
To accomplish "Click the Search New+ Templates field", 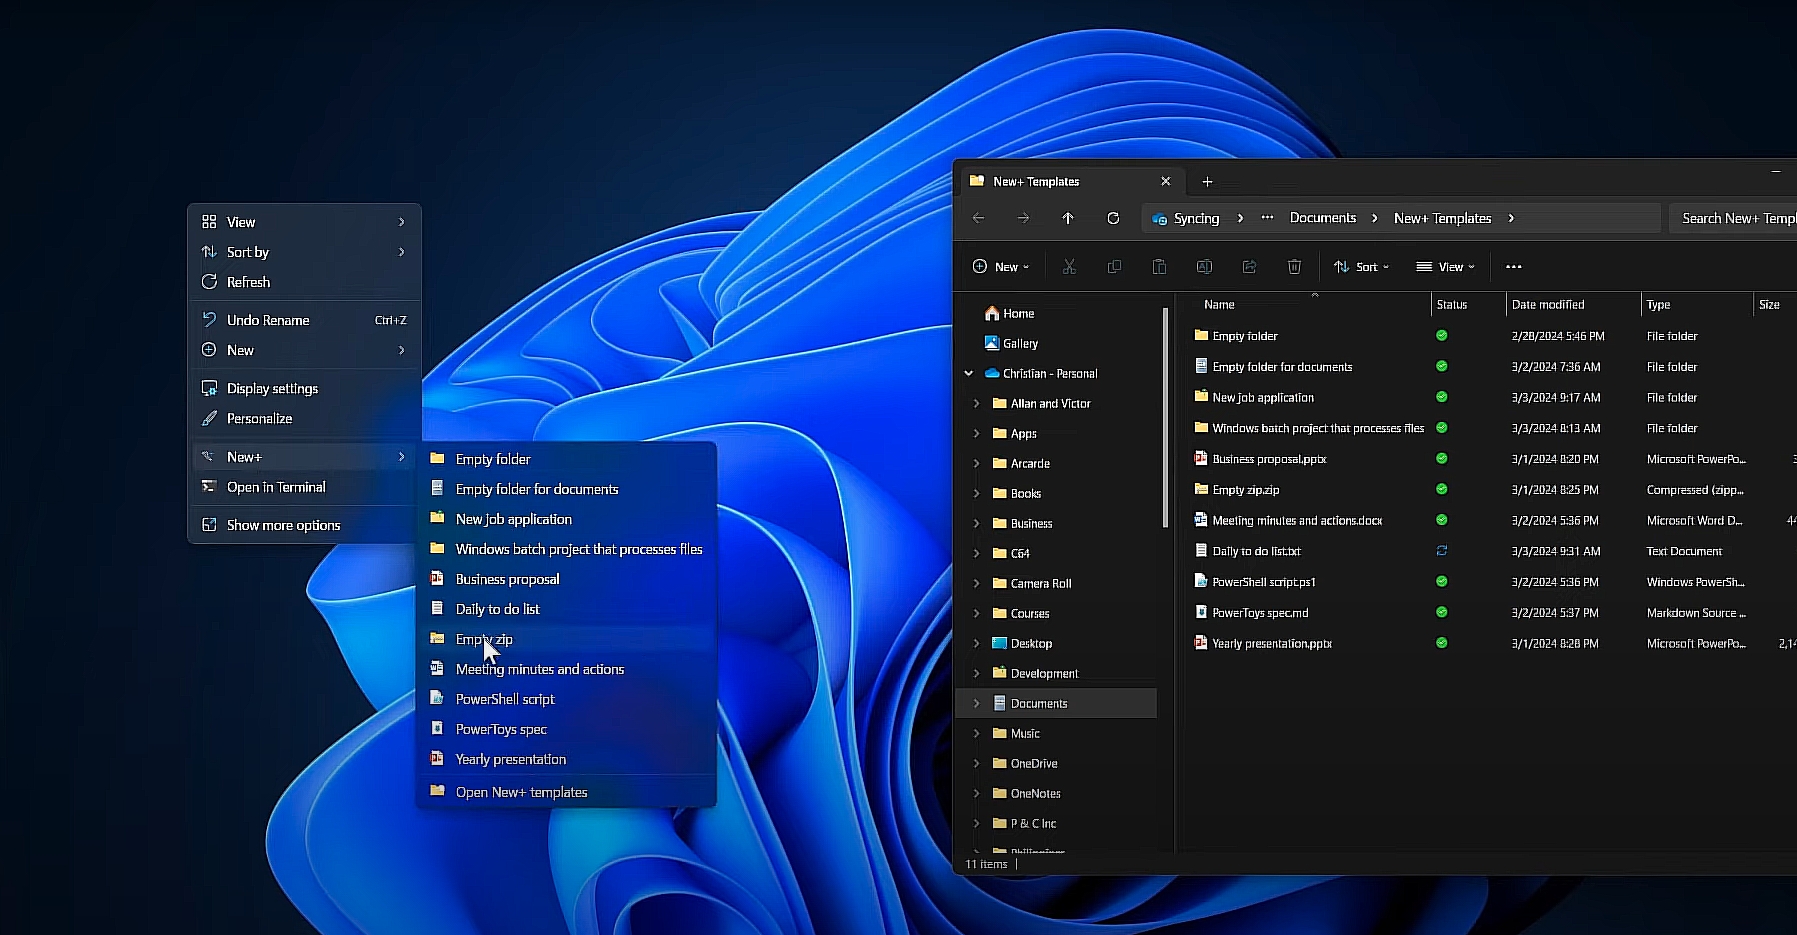I will [1734, 218].
